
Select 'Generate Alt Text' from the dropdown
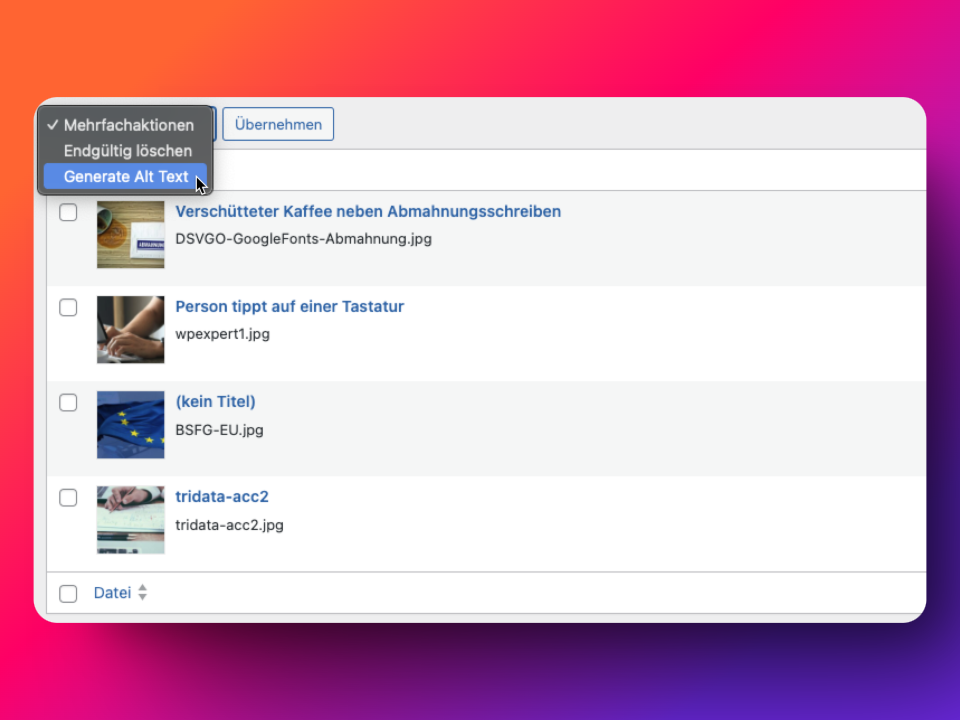[x=126, y=177]
